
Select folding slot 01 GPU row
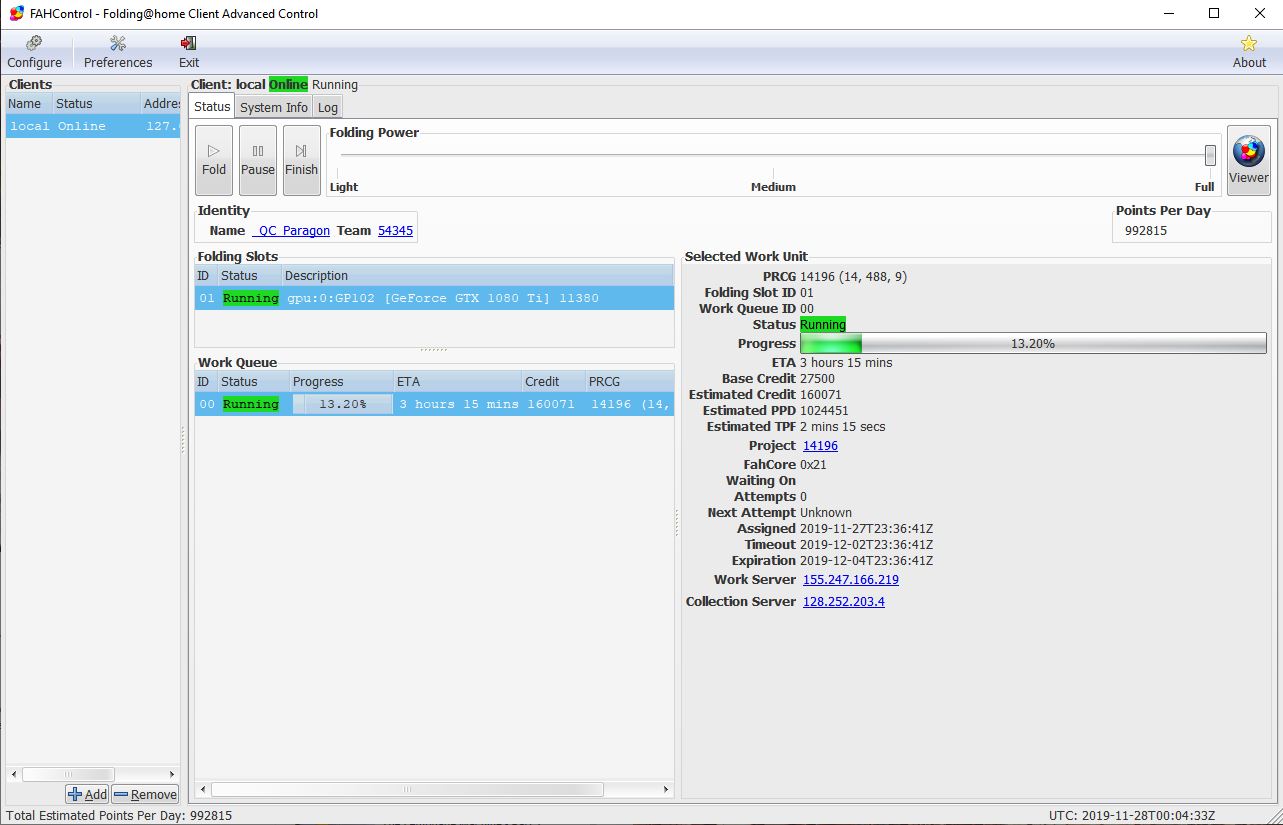click(433, 298)
